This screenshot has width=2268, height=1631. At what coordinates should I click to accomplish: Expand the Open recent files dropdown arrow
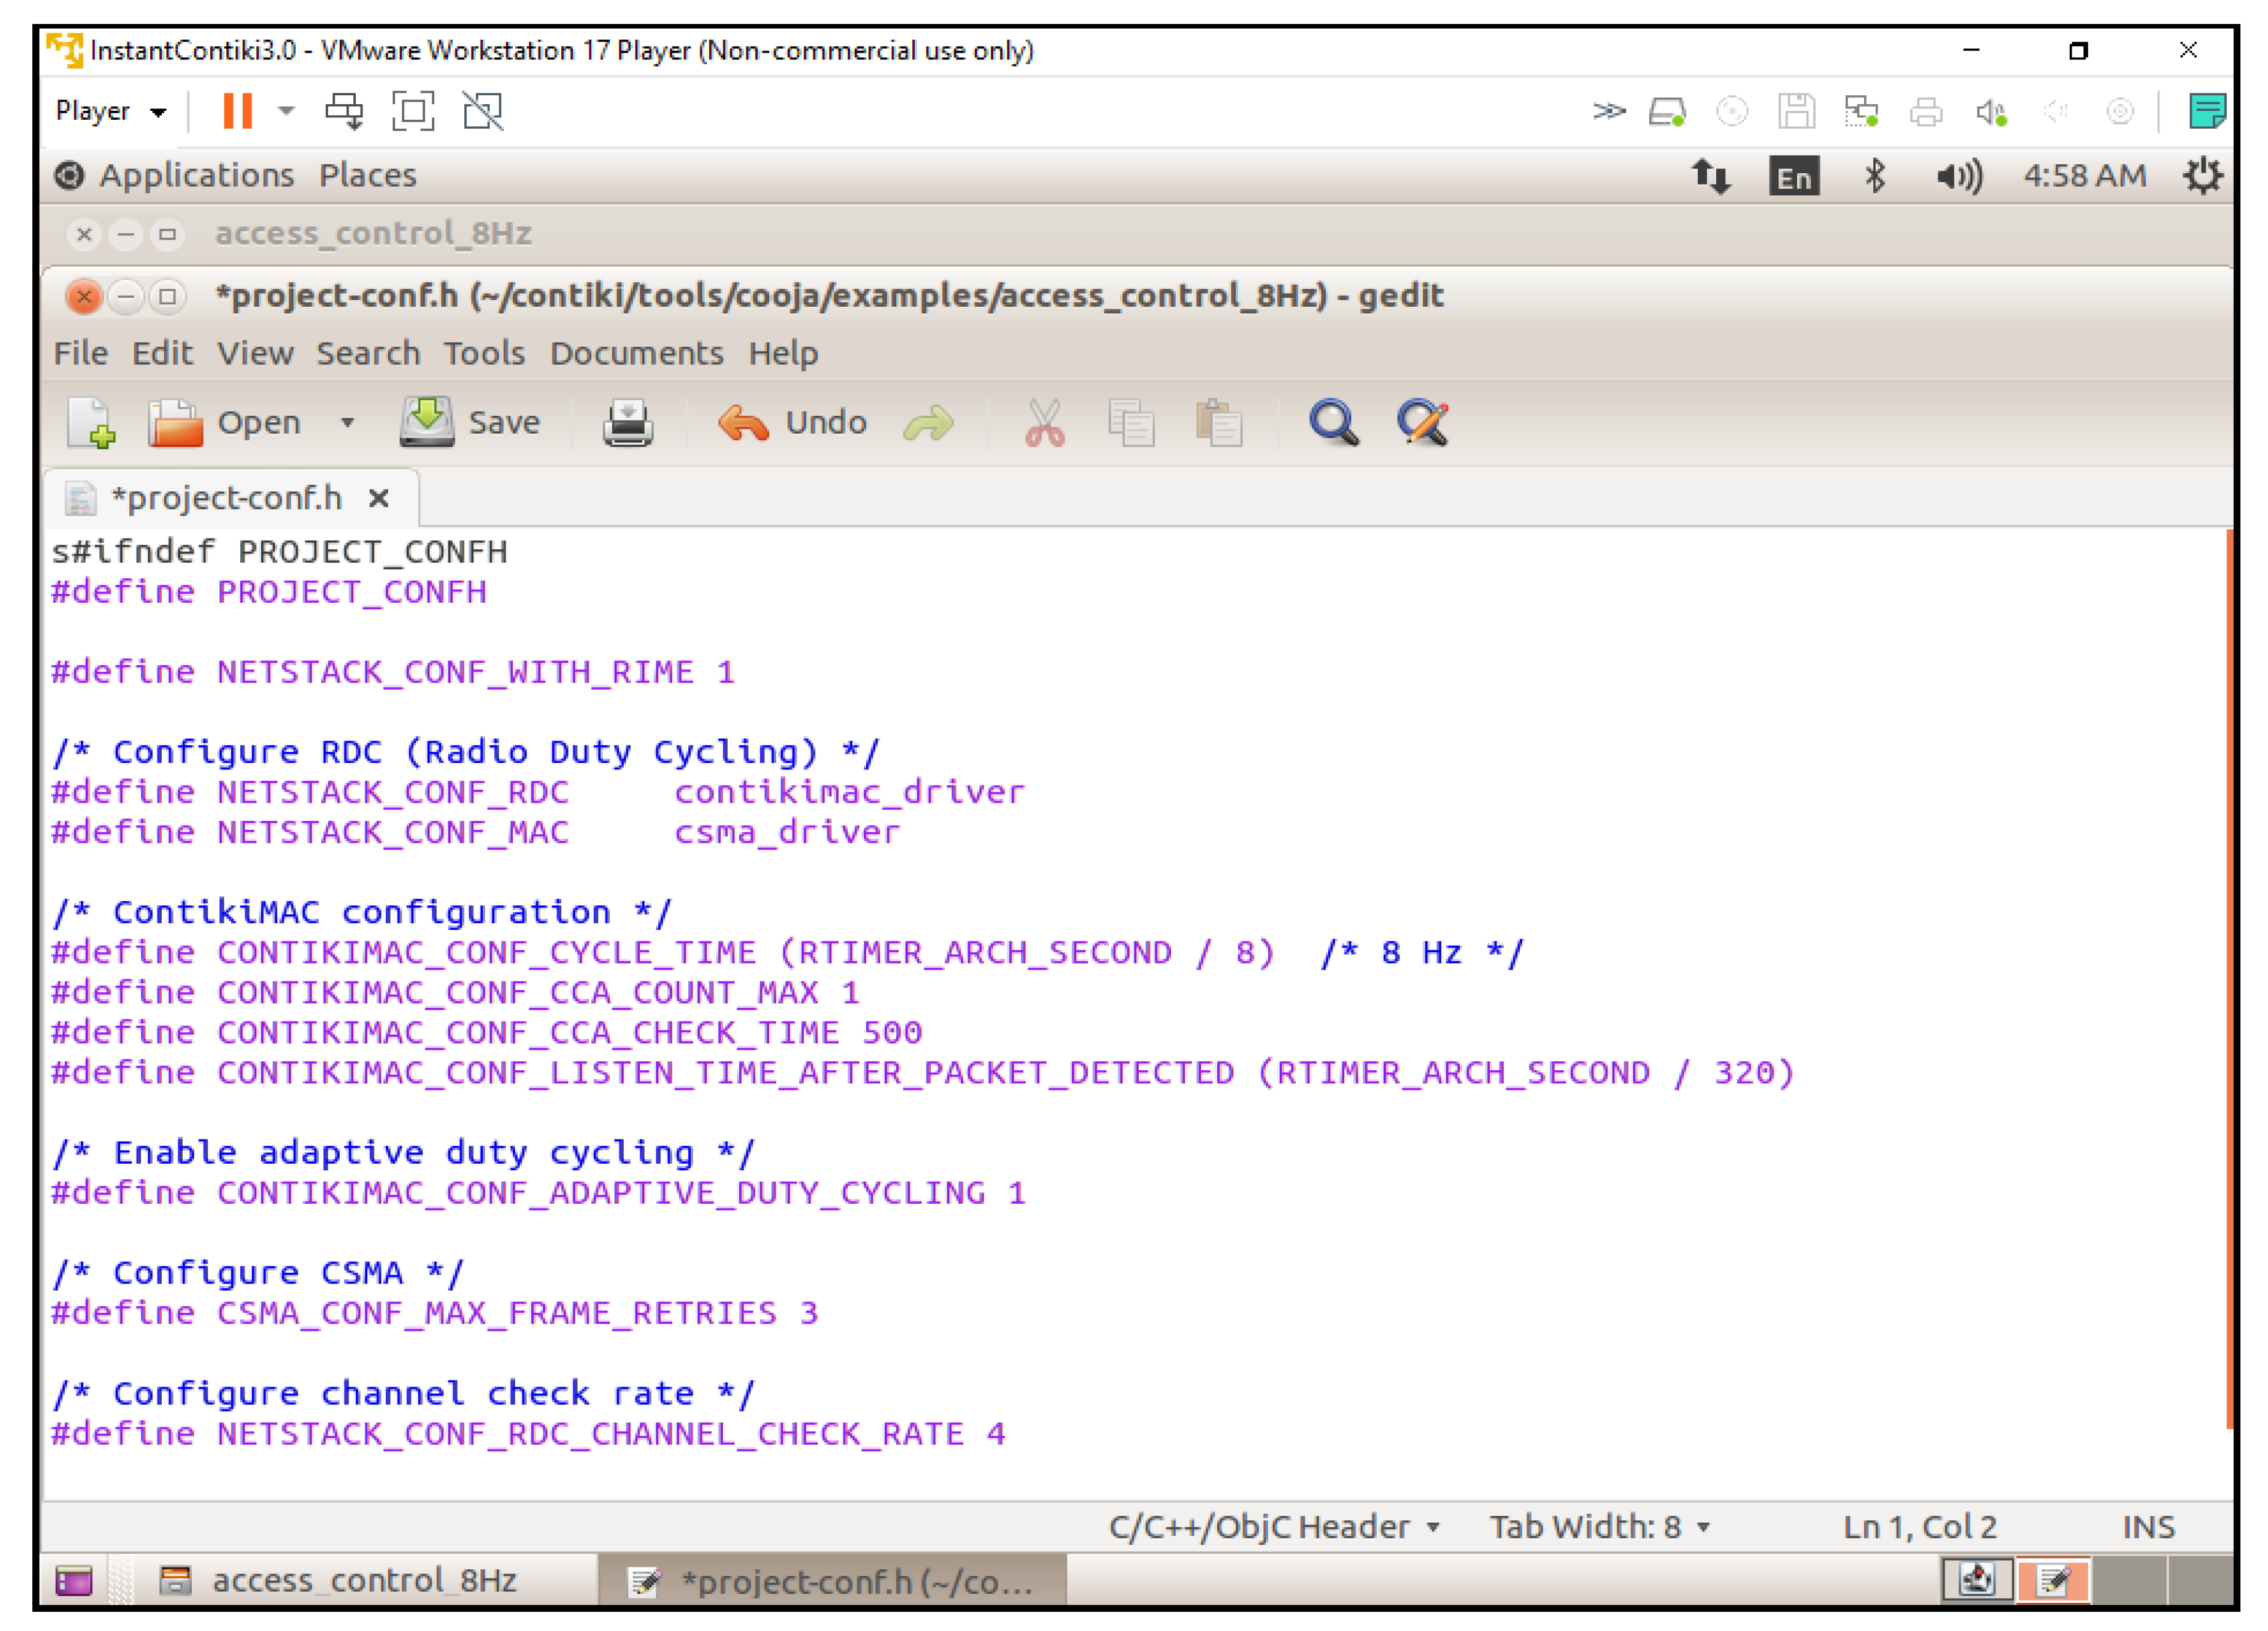(347, 422)
